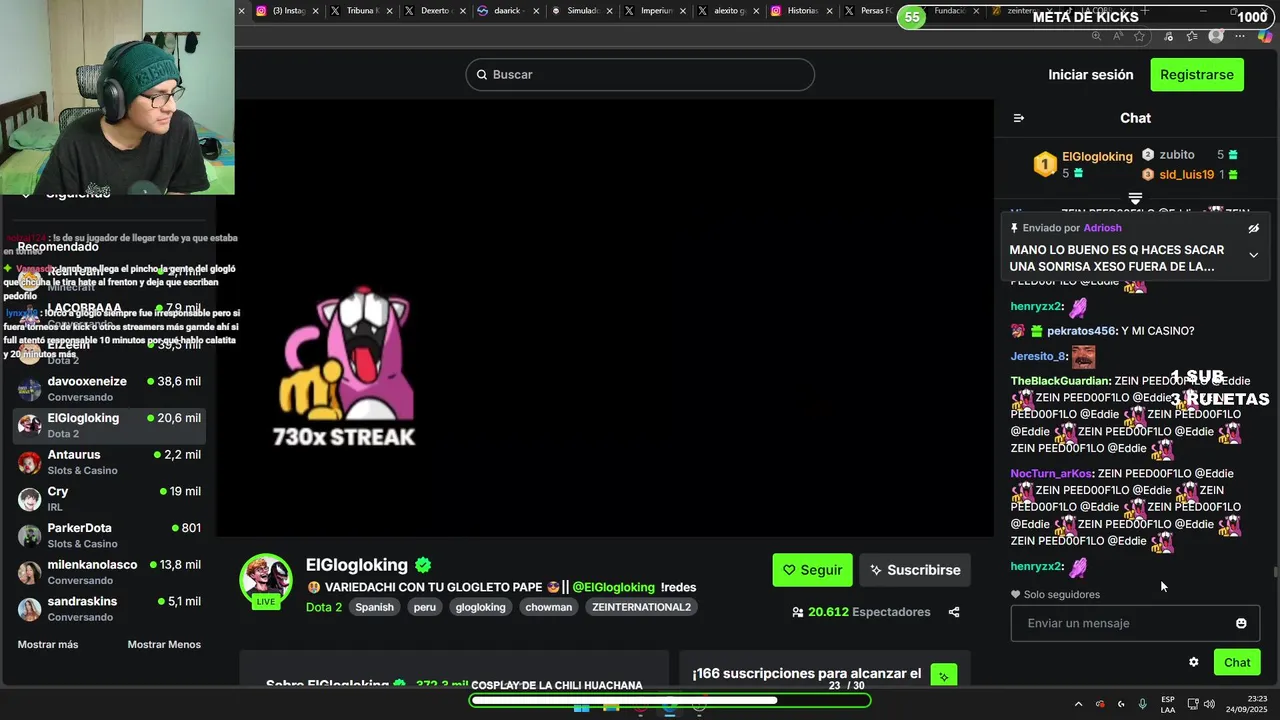Viewport: 1280px width, 720px height.
Task: Bookmark page with the star icon
Action: coord(1139,36)
